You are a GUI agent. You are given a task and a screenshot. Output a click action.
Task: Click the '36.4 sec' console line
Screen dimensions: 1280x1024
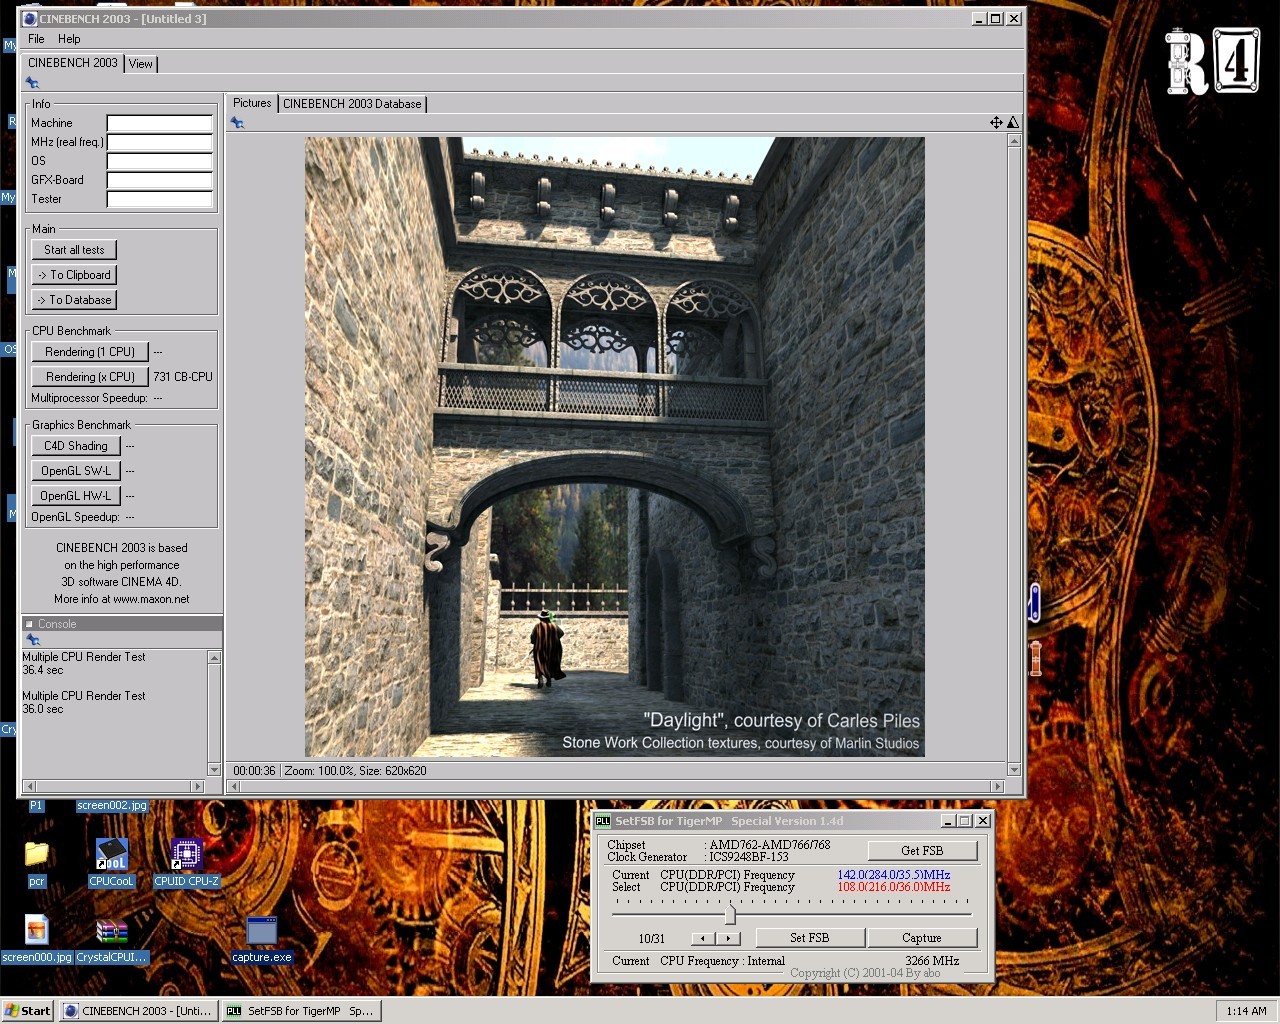pos(43,670)
